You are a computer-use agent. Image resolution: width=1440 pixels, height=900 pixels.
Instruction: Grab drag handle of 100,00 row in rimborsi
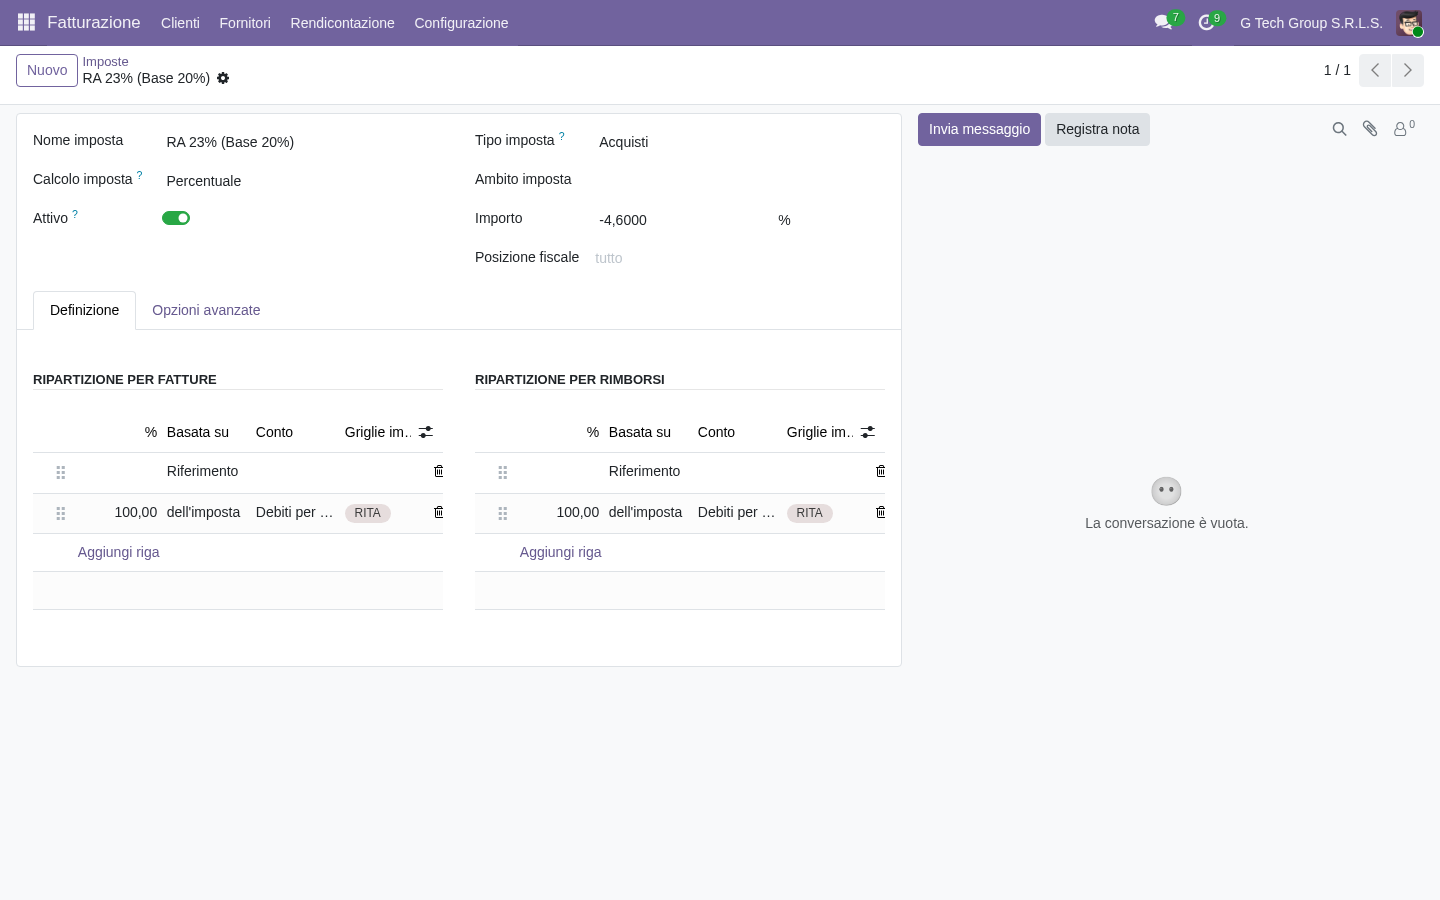503,513
